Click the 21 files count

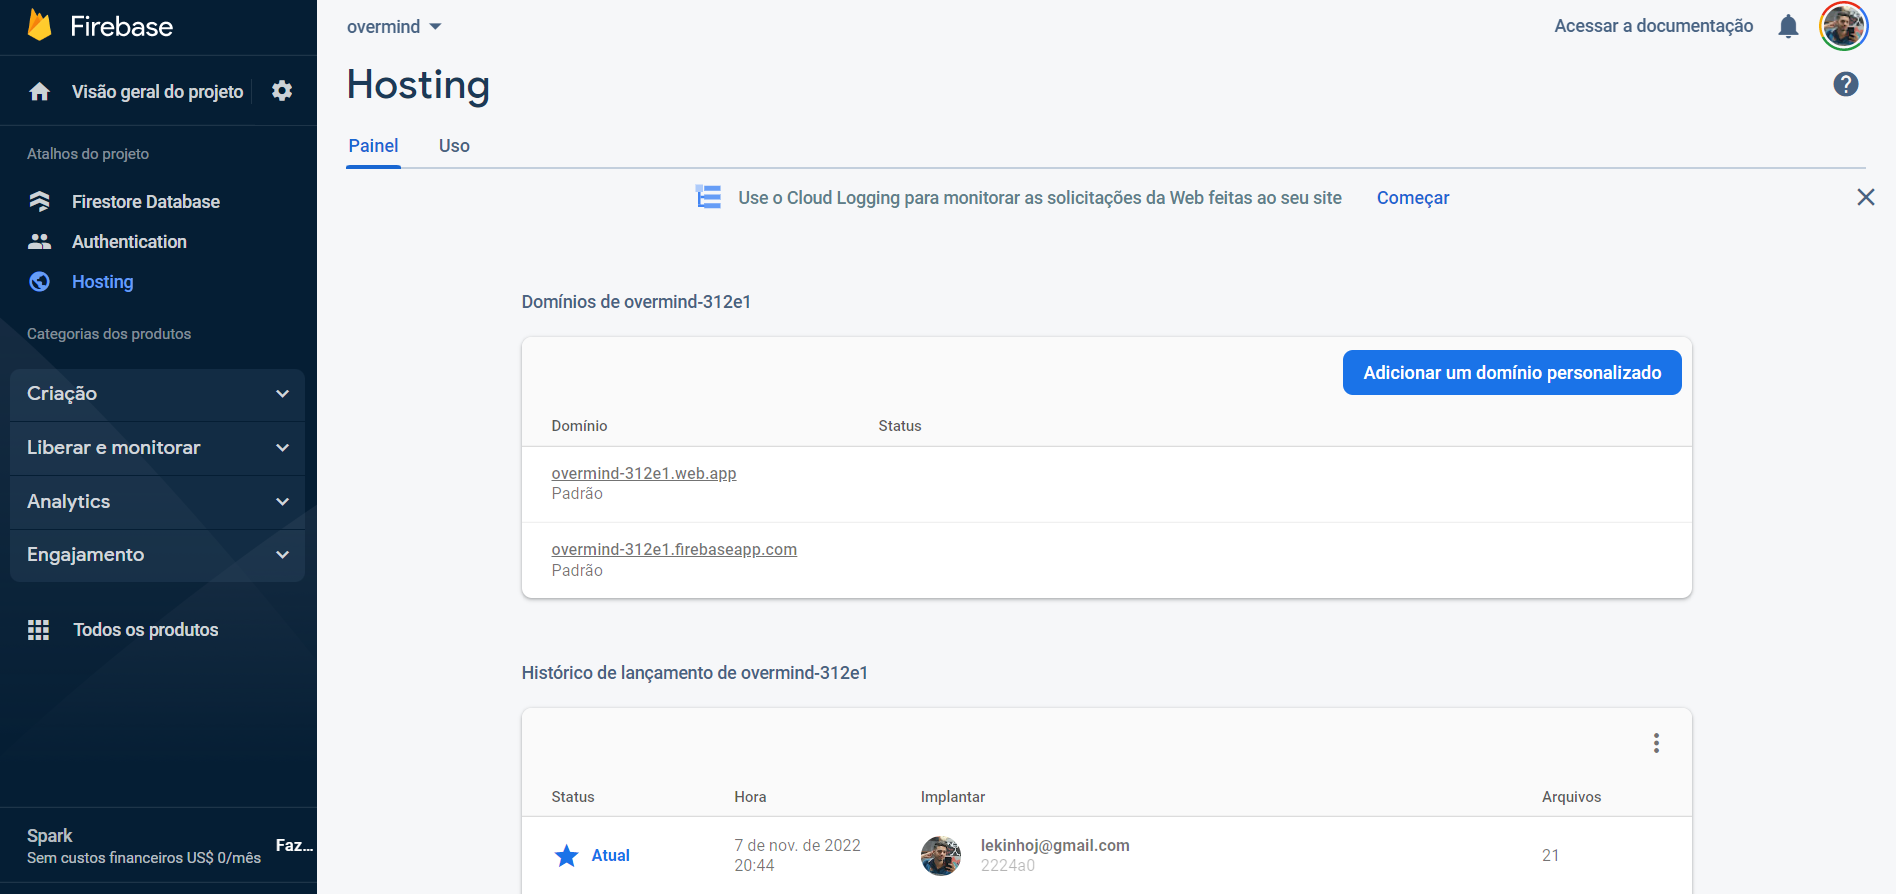[1550, 856]
